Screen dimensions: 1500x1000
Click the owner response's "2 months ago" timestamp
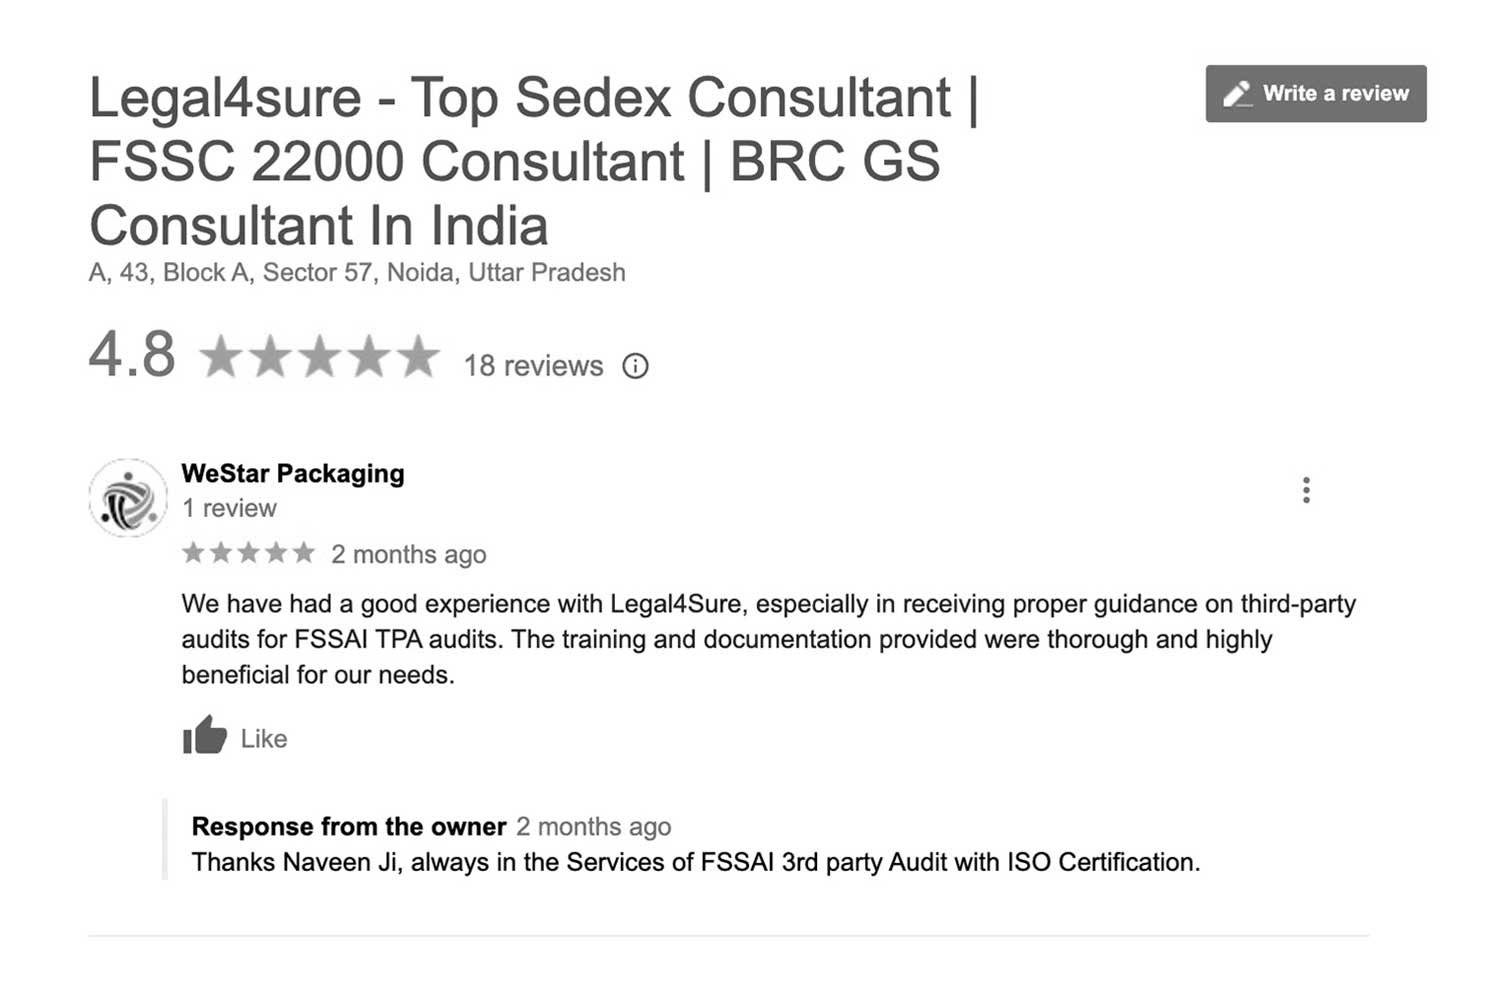594,827
